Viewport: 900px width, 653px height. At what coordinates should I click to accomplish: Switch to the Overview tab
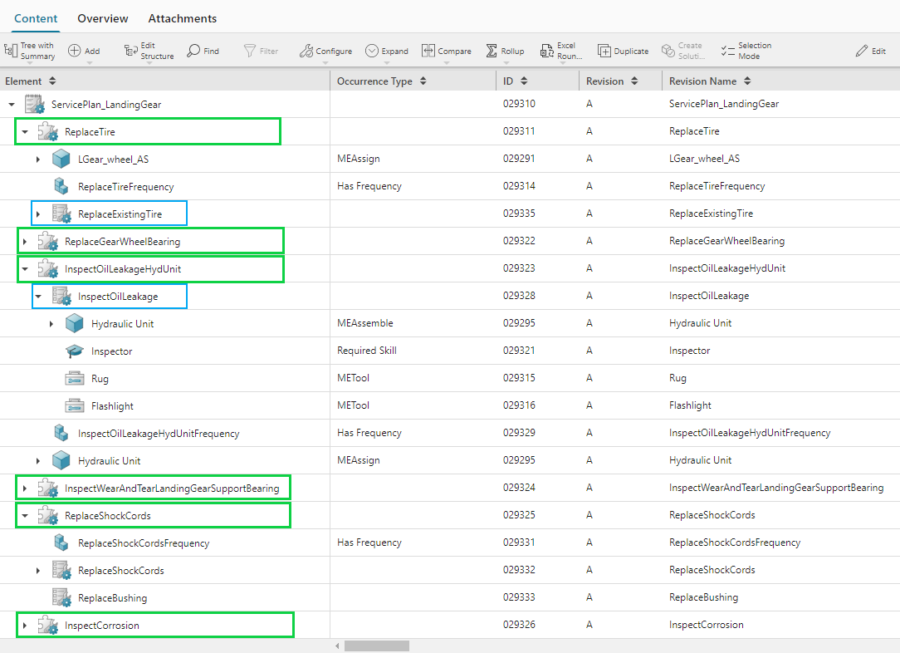[102, 18]
